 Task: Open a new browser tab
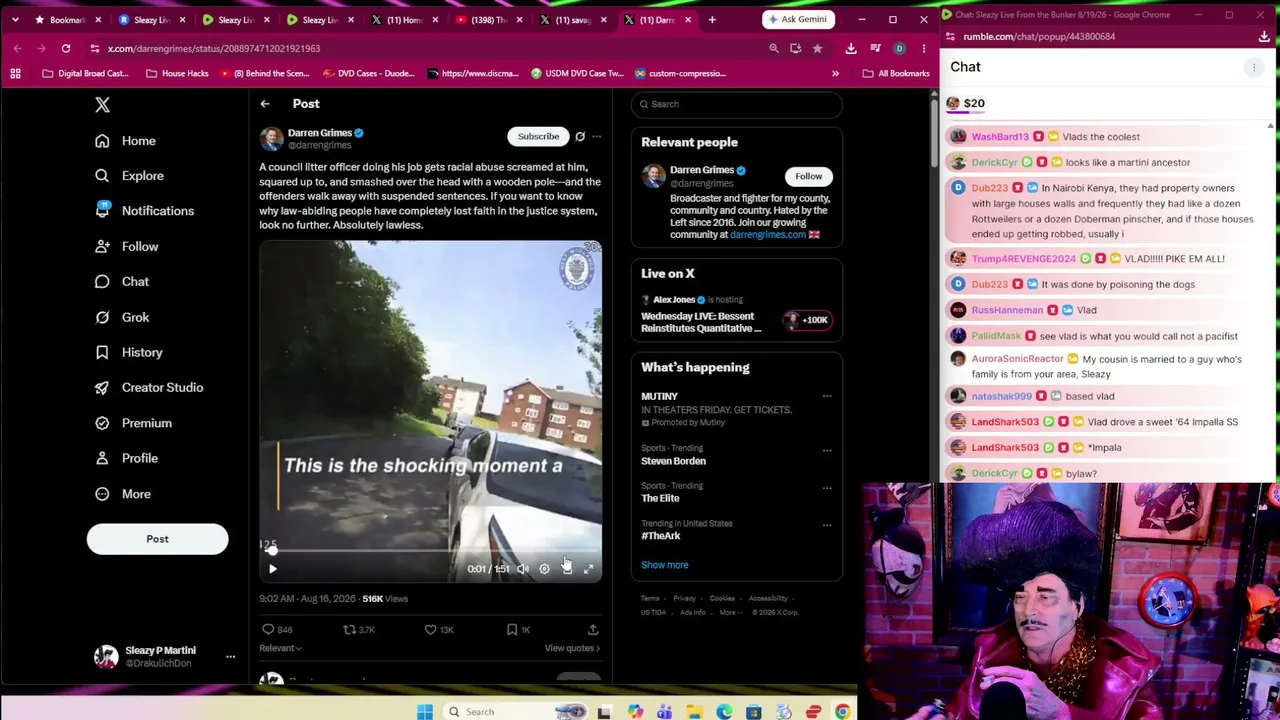pyautogui.click(x=712, y=20)
